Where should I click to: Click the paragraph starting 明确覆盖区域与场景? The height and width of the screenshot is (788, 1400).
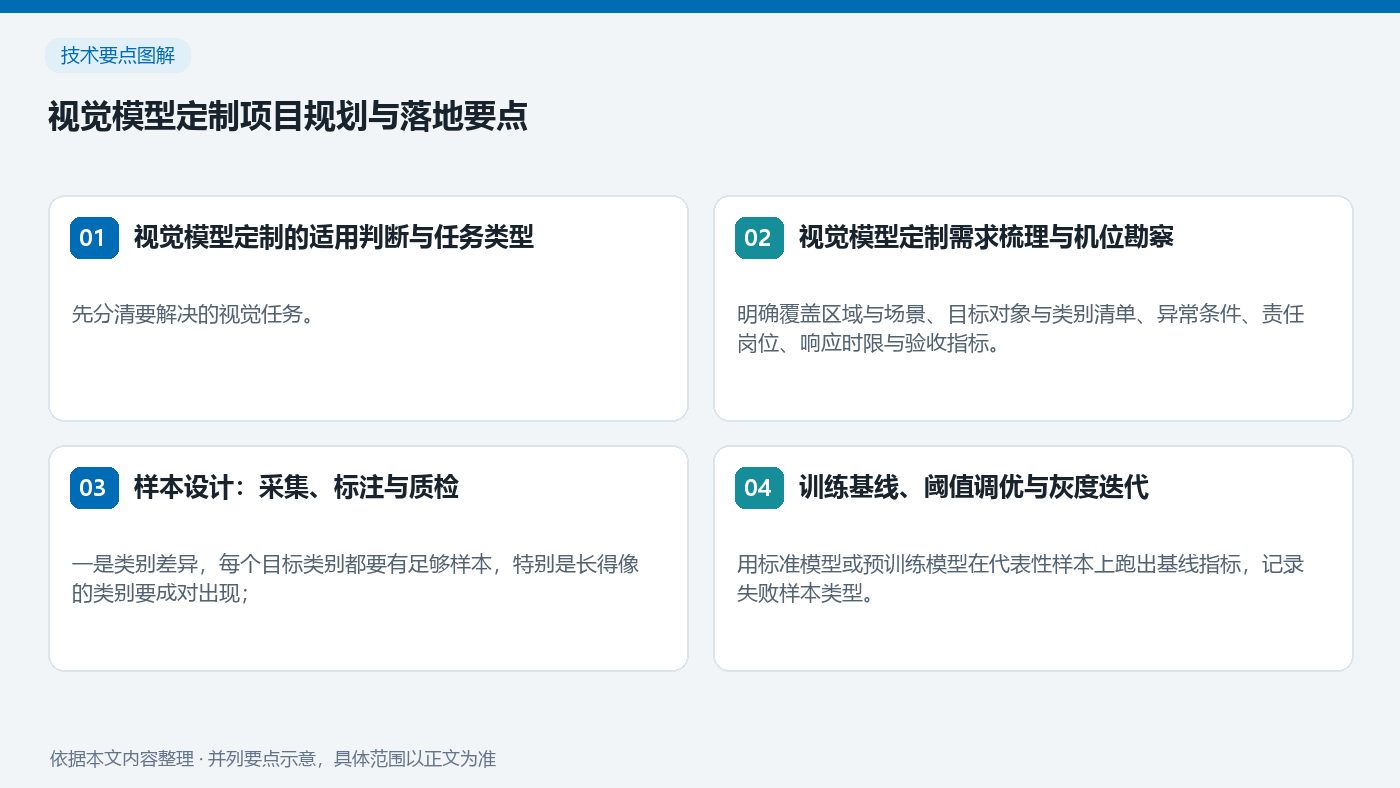click(1020, 330)
